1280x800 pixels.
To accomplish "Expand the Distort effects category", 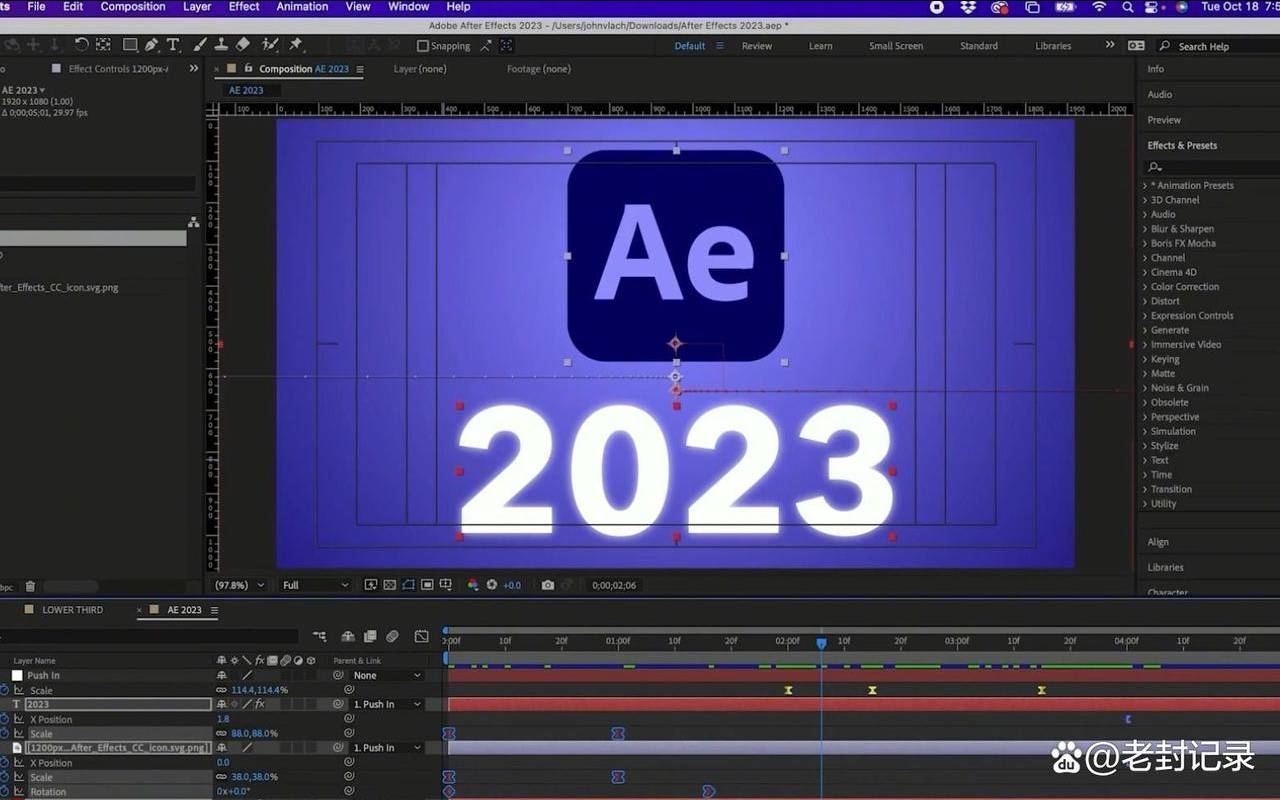I will [x=1146, y=301].
